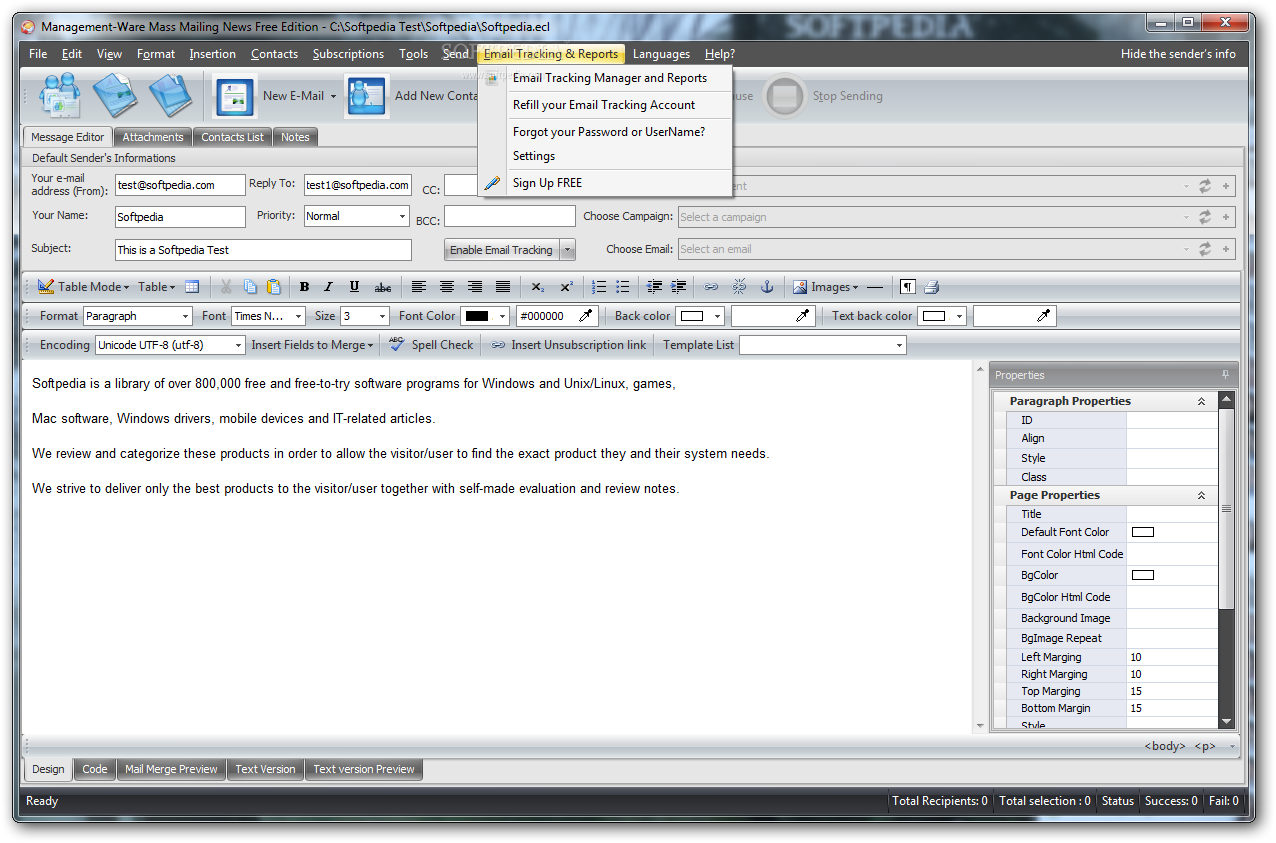Click the print icon in editor toolbar
Image resolution: width=1276 pixels, height=843 pixels.
(x=931, y=287)
